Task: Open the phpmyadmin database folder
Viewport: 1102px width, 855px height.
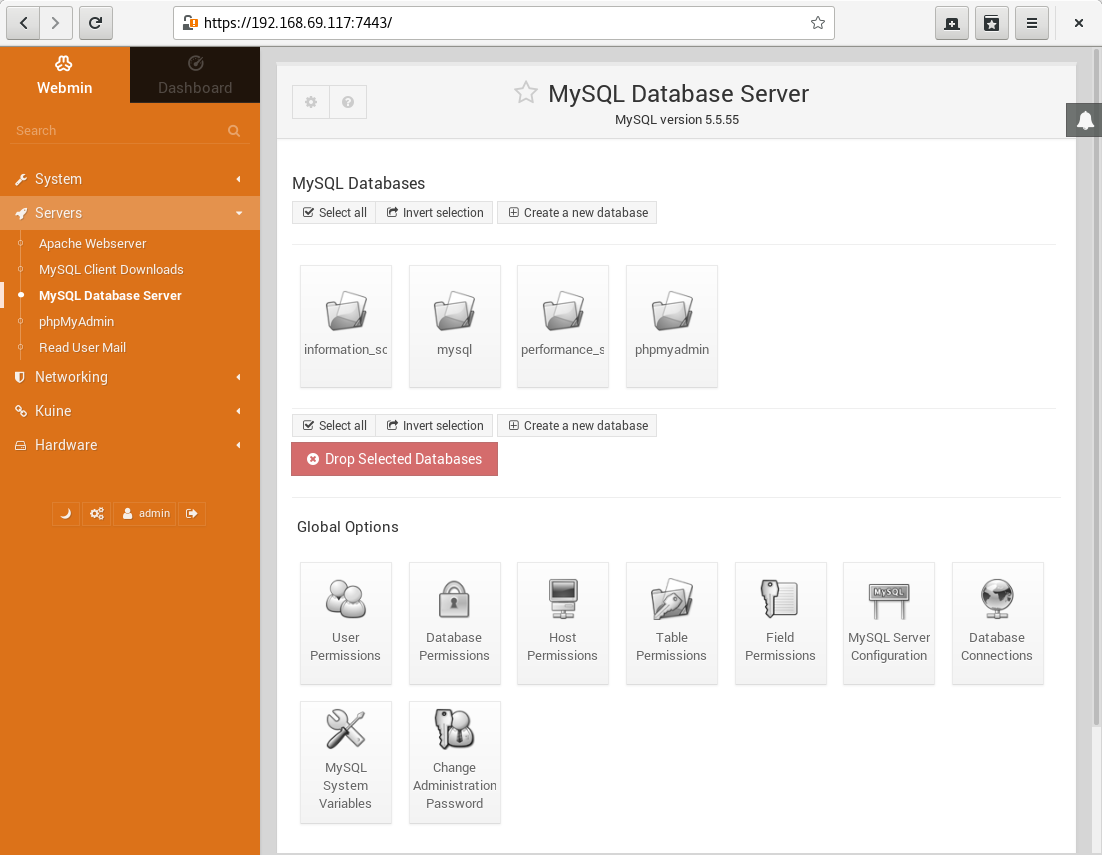Action: tap(672, 326)
